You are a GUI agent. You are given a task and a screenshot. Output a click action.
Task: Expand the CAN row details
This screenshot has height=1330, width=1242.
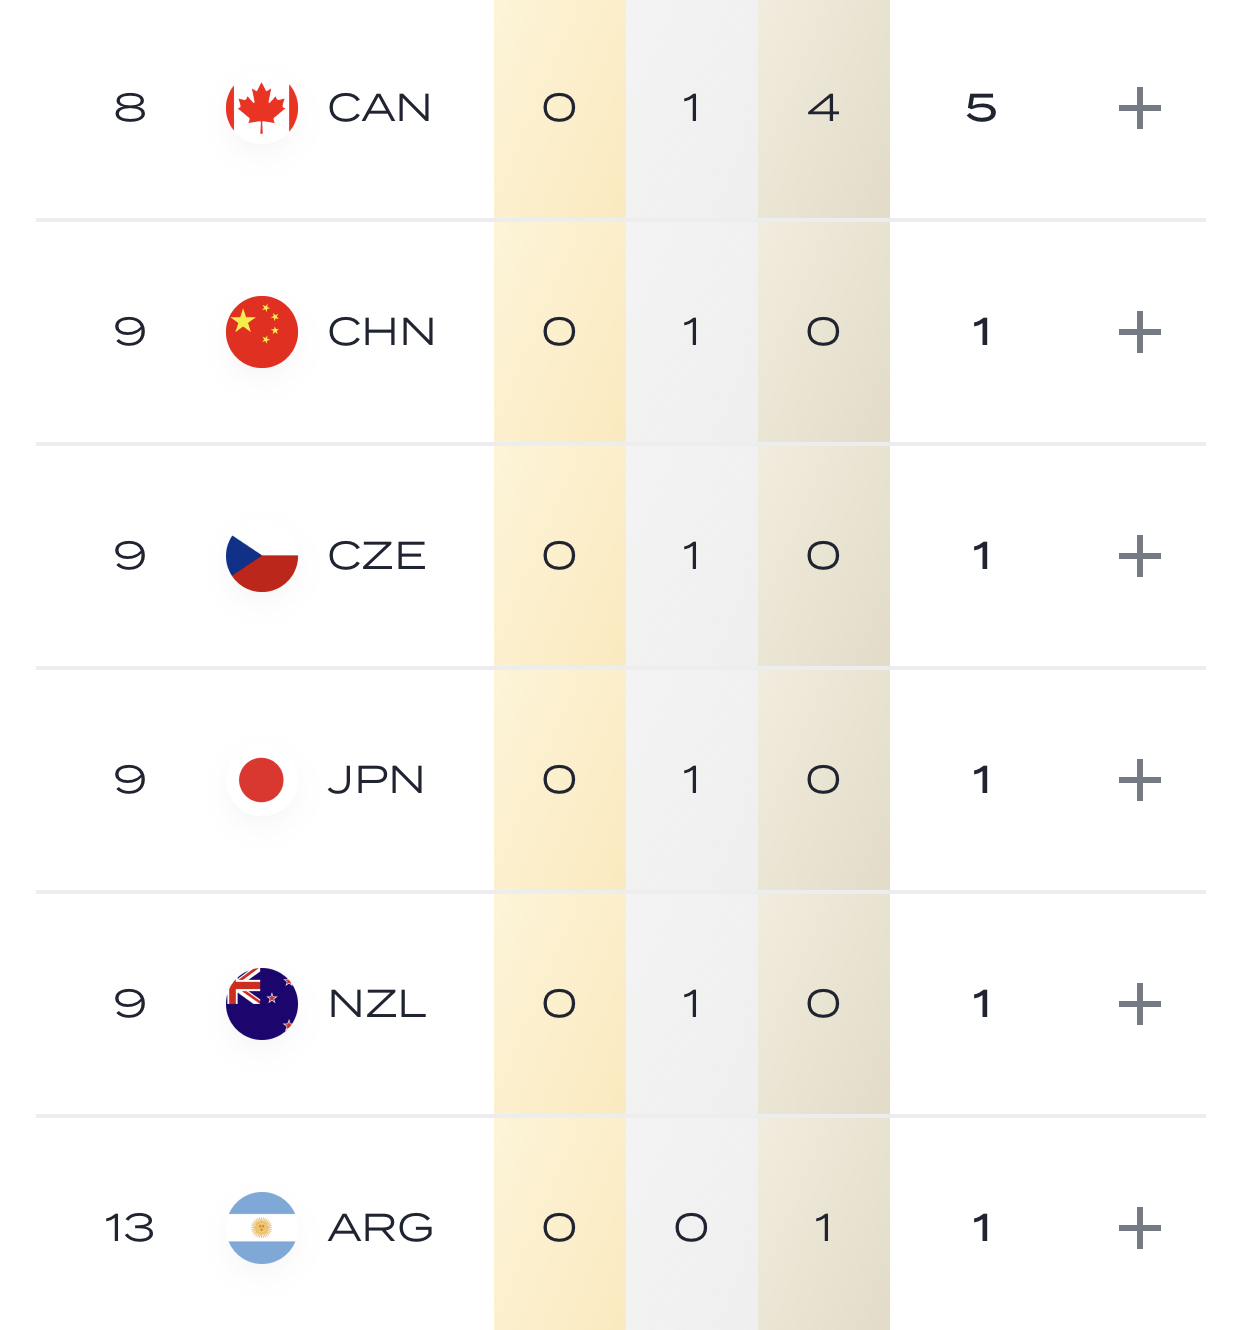coord(1140,108)
